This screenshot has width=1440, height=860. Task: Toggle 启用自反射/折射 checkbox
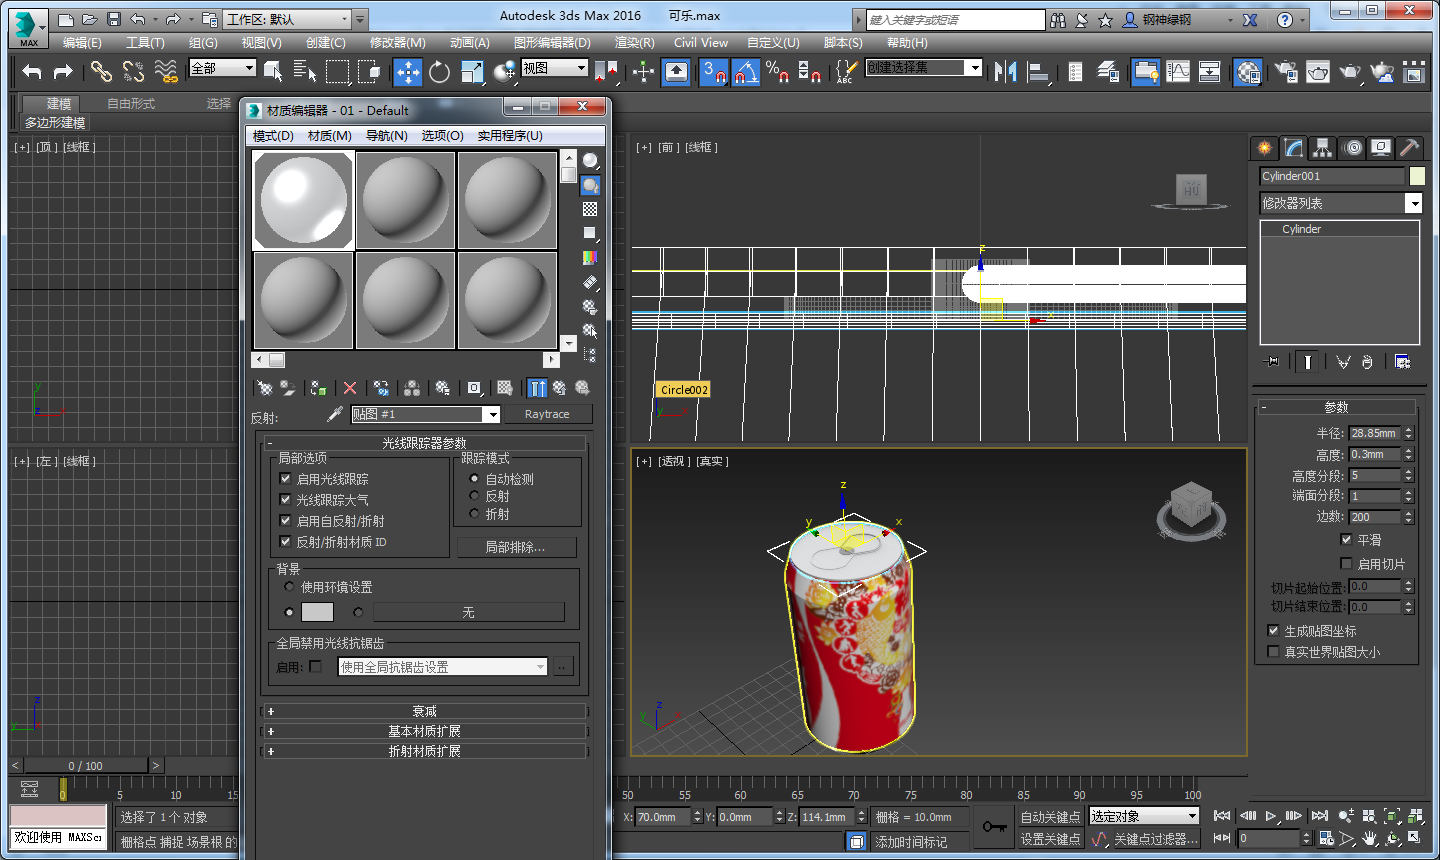coord(286,521)
